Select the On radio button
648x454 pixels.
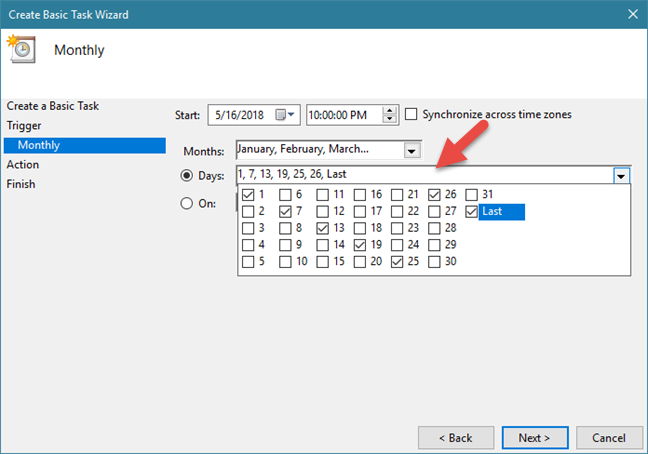click(x=187, y=203)
